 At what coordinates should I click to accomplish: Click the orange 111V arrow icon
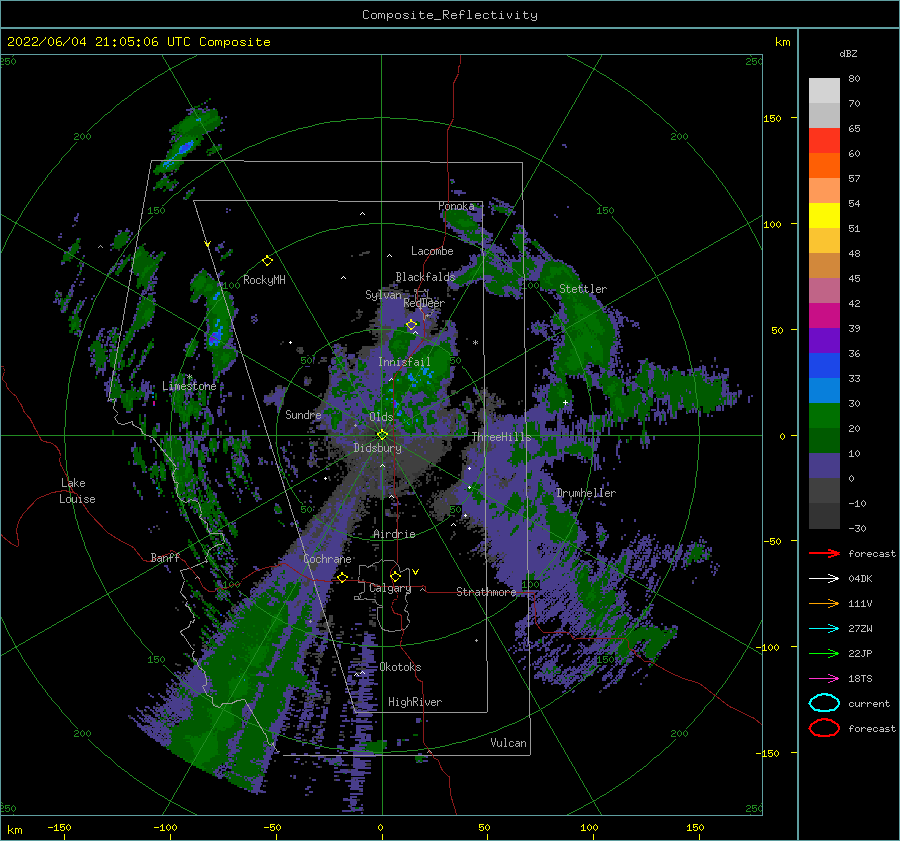(824, 603)
